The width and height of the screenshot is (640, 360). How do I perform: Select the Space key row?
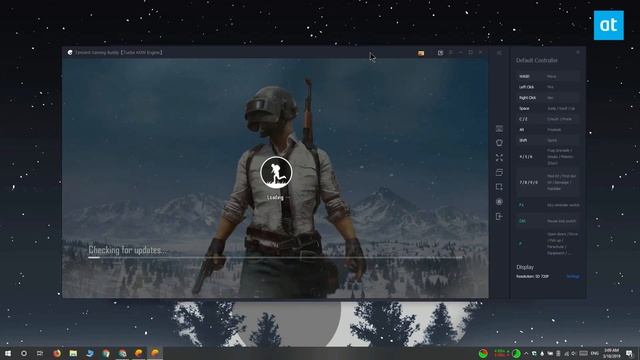pyautogui.click(x=547, y=109)
